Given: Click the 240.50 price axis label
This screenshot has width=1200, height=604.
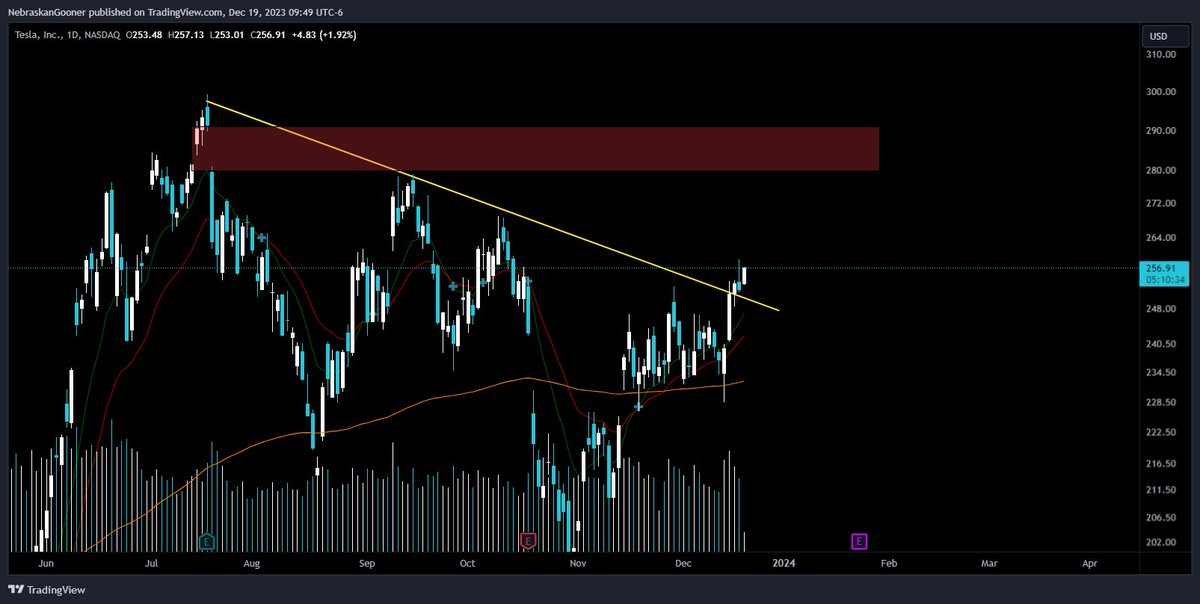Looking at the screenshot, I should (1163, 344).
